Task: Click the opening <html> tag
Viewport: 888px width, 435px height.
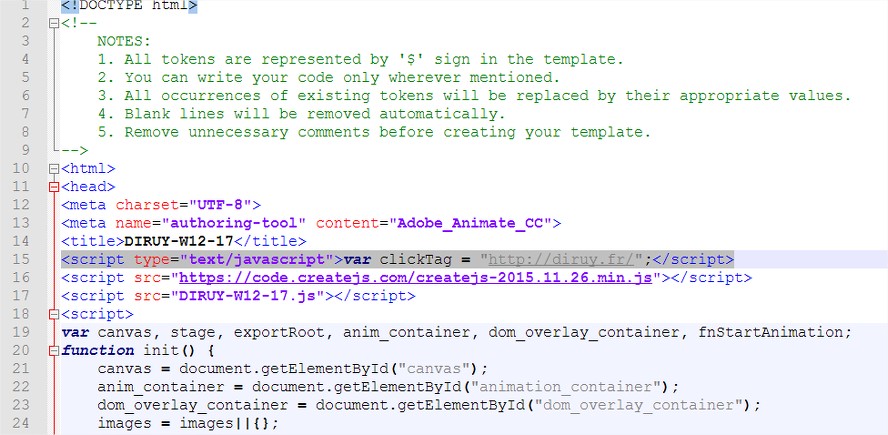Action: click(88, 169)
